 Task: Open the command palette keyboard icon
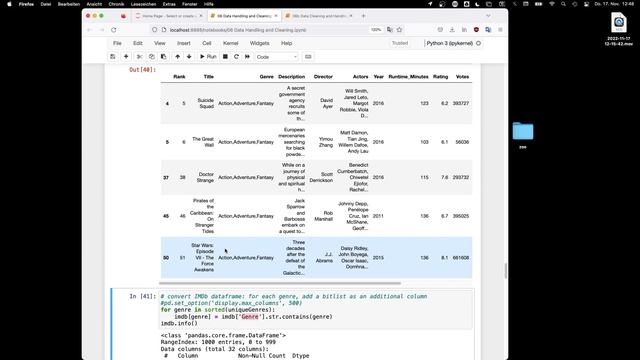coord(308,57)
